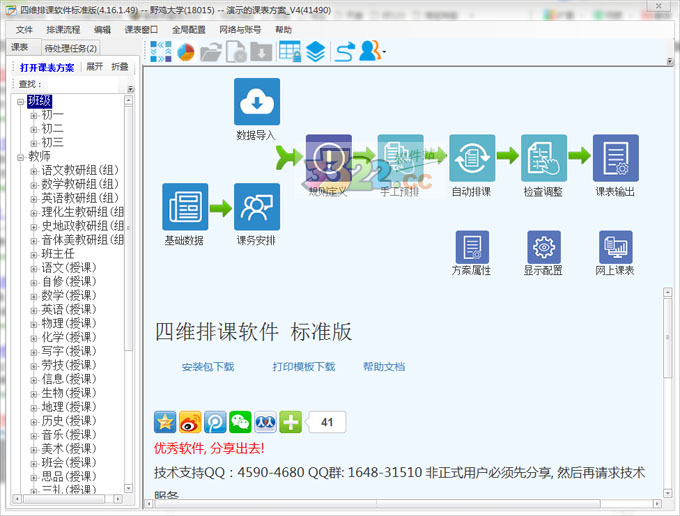The image size is (680, 516).
Task: Open the user icon dropdown arrow
Action: pyautogui.click(x=384, y=52)
